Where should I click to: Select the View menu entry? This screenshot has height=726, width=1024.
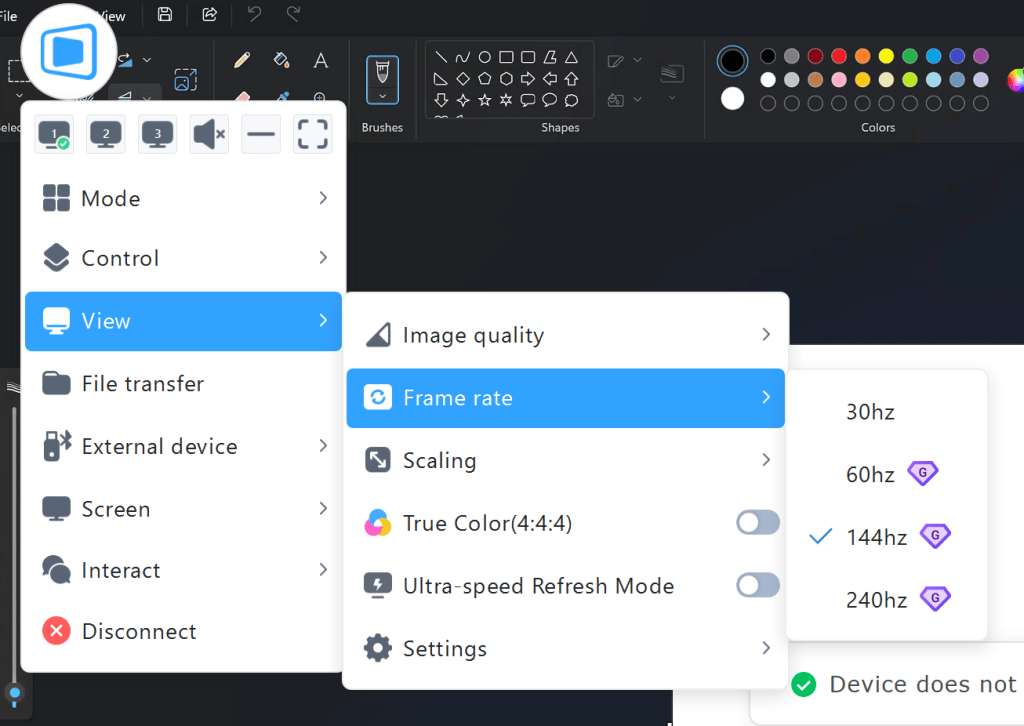(184, 321)
